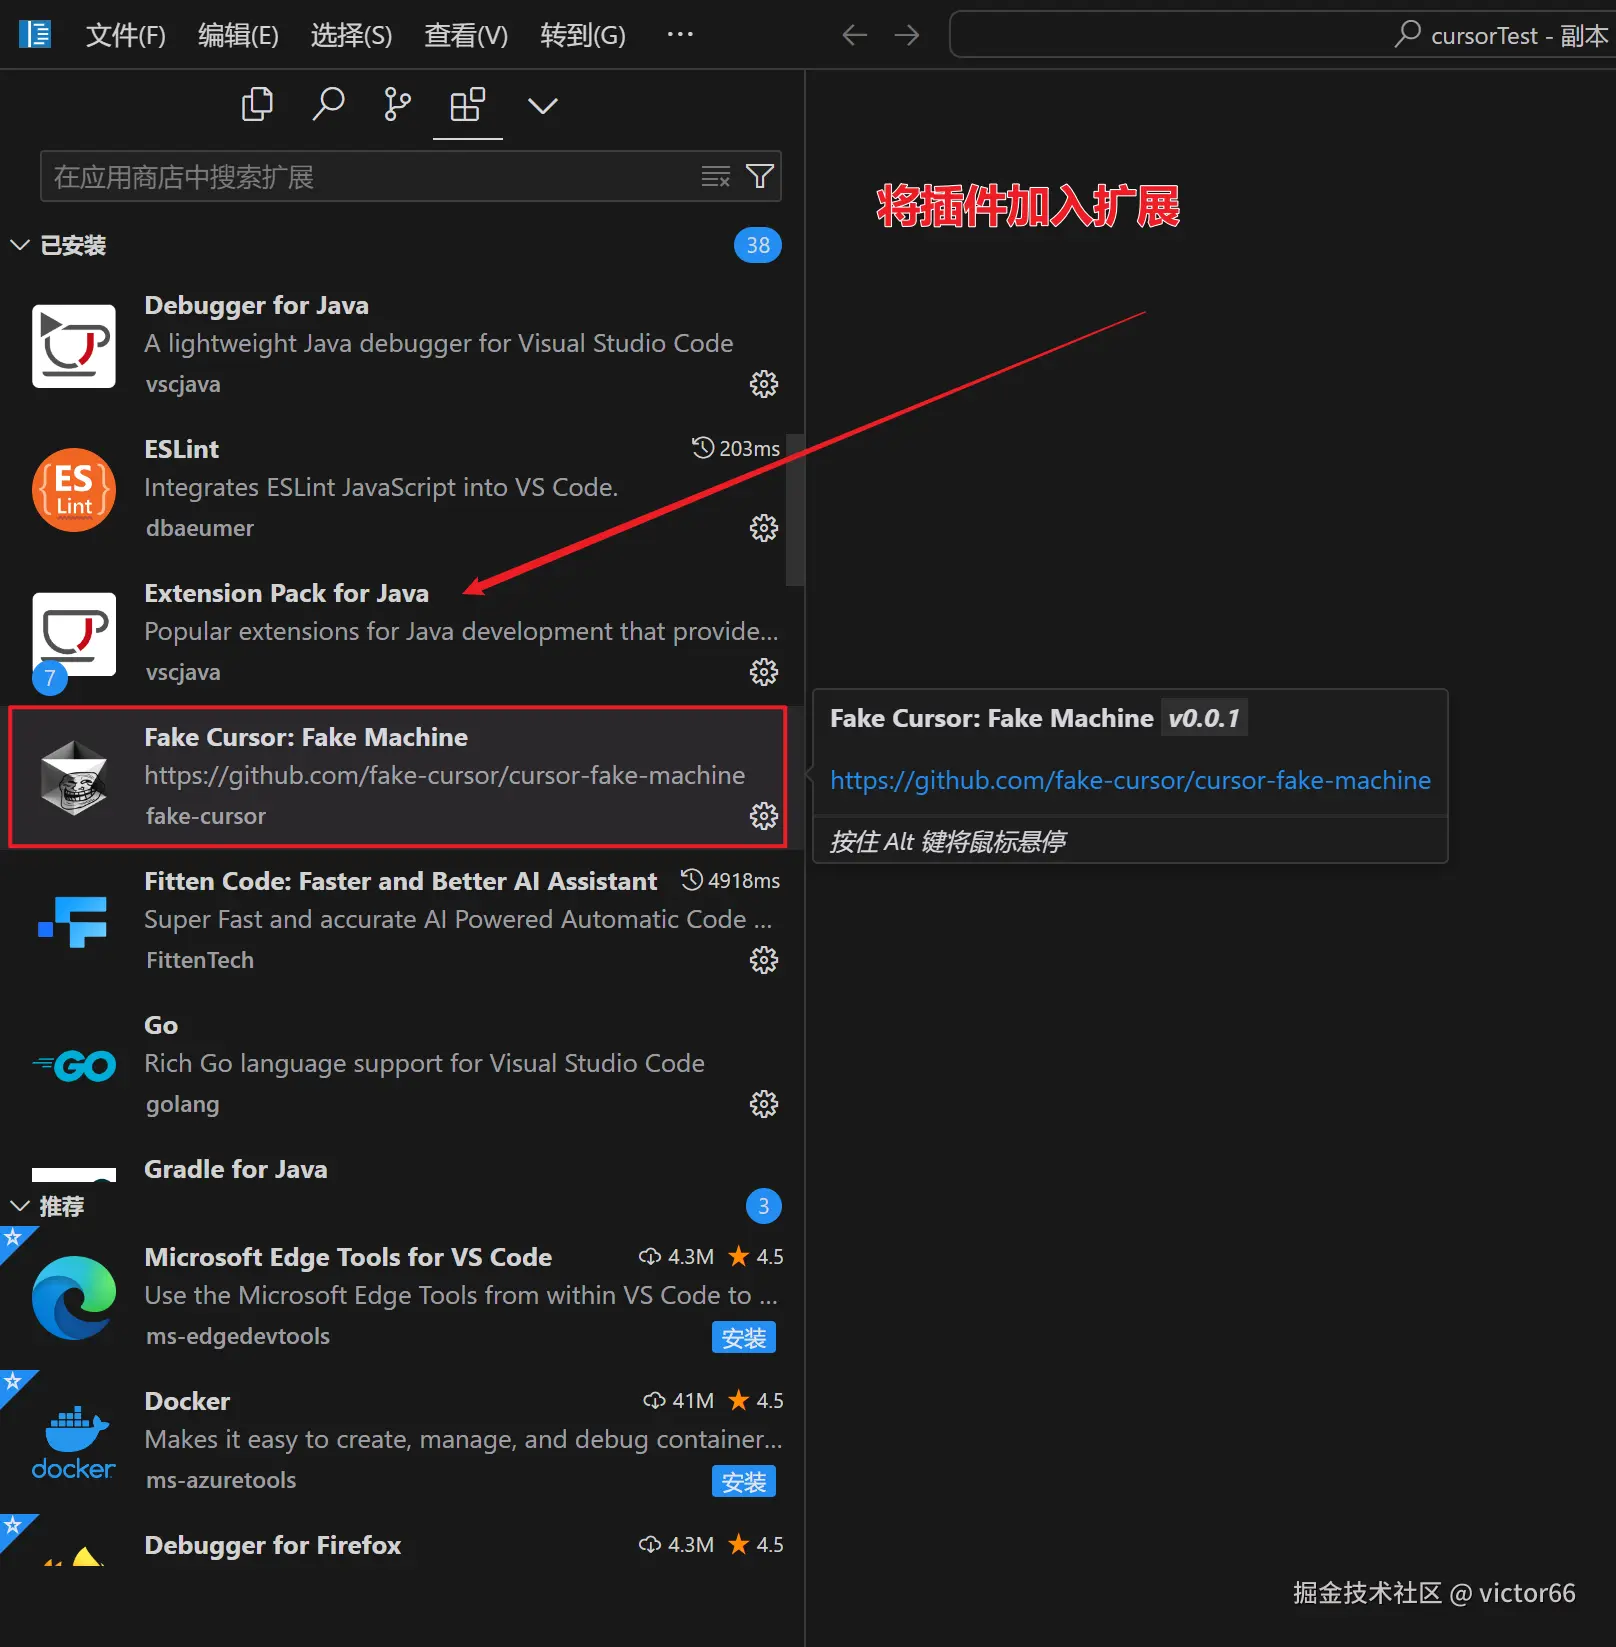Select Debugger for Java extension title
This screenshot has height=1647, width=1616.
(257, 305)
